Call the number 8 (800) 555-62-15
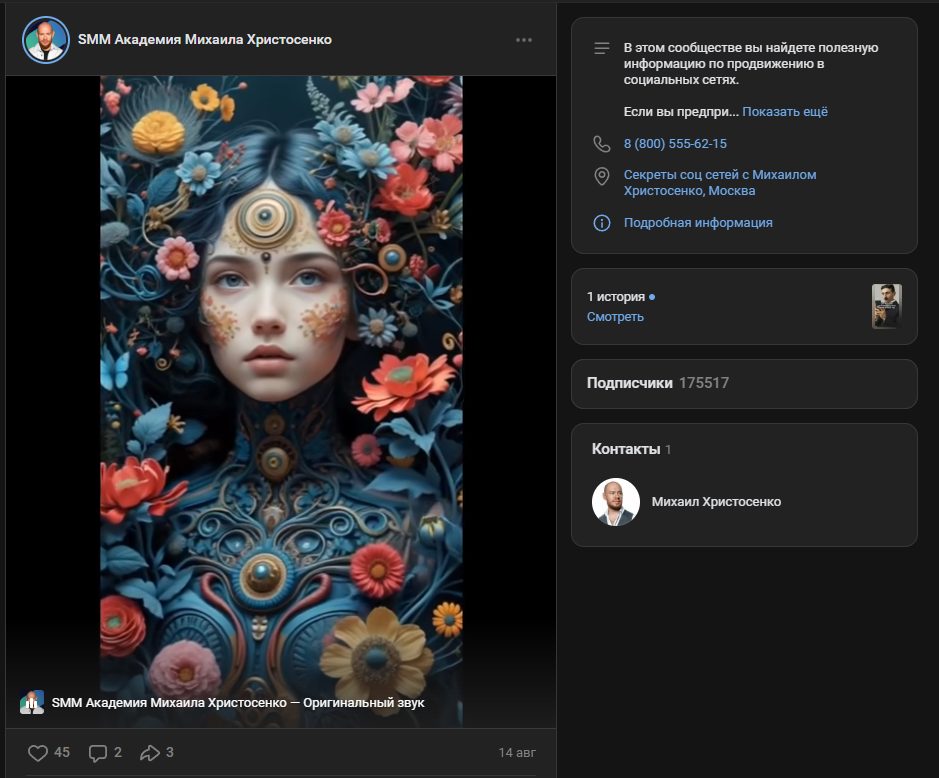Viewport: 939px width, 778px height. [675, 144]
